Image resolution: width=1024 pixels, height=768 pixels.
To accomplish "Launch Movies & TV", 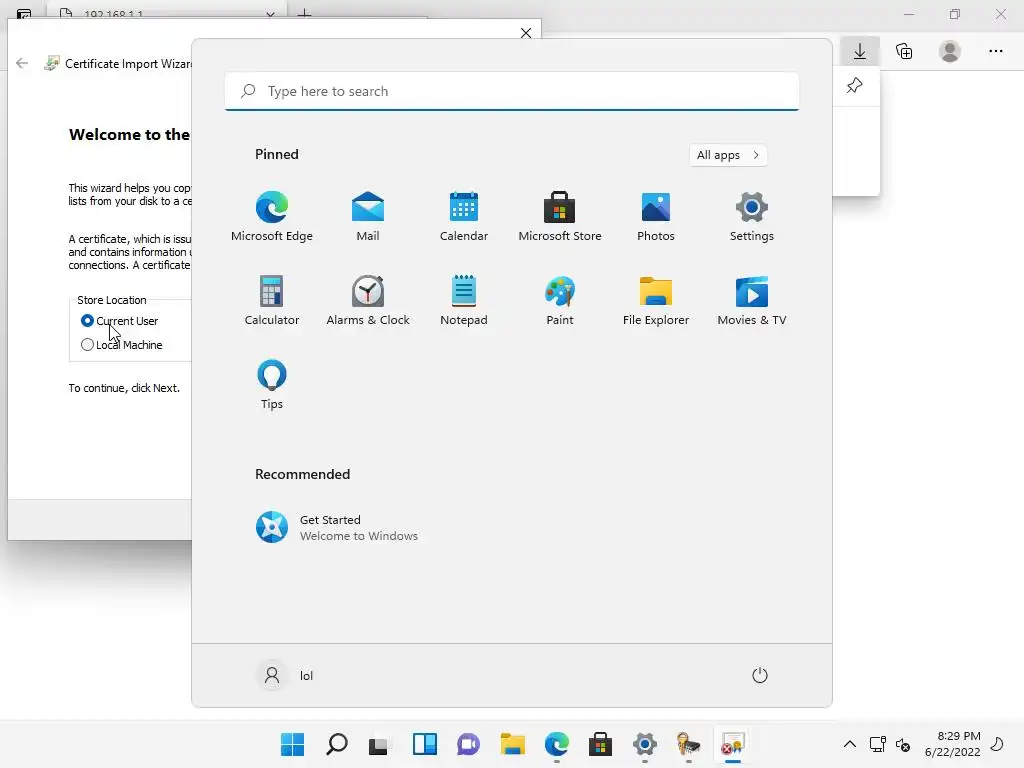I will coord(752,300).
